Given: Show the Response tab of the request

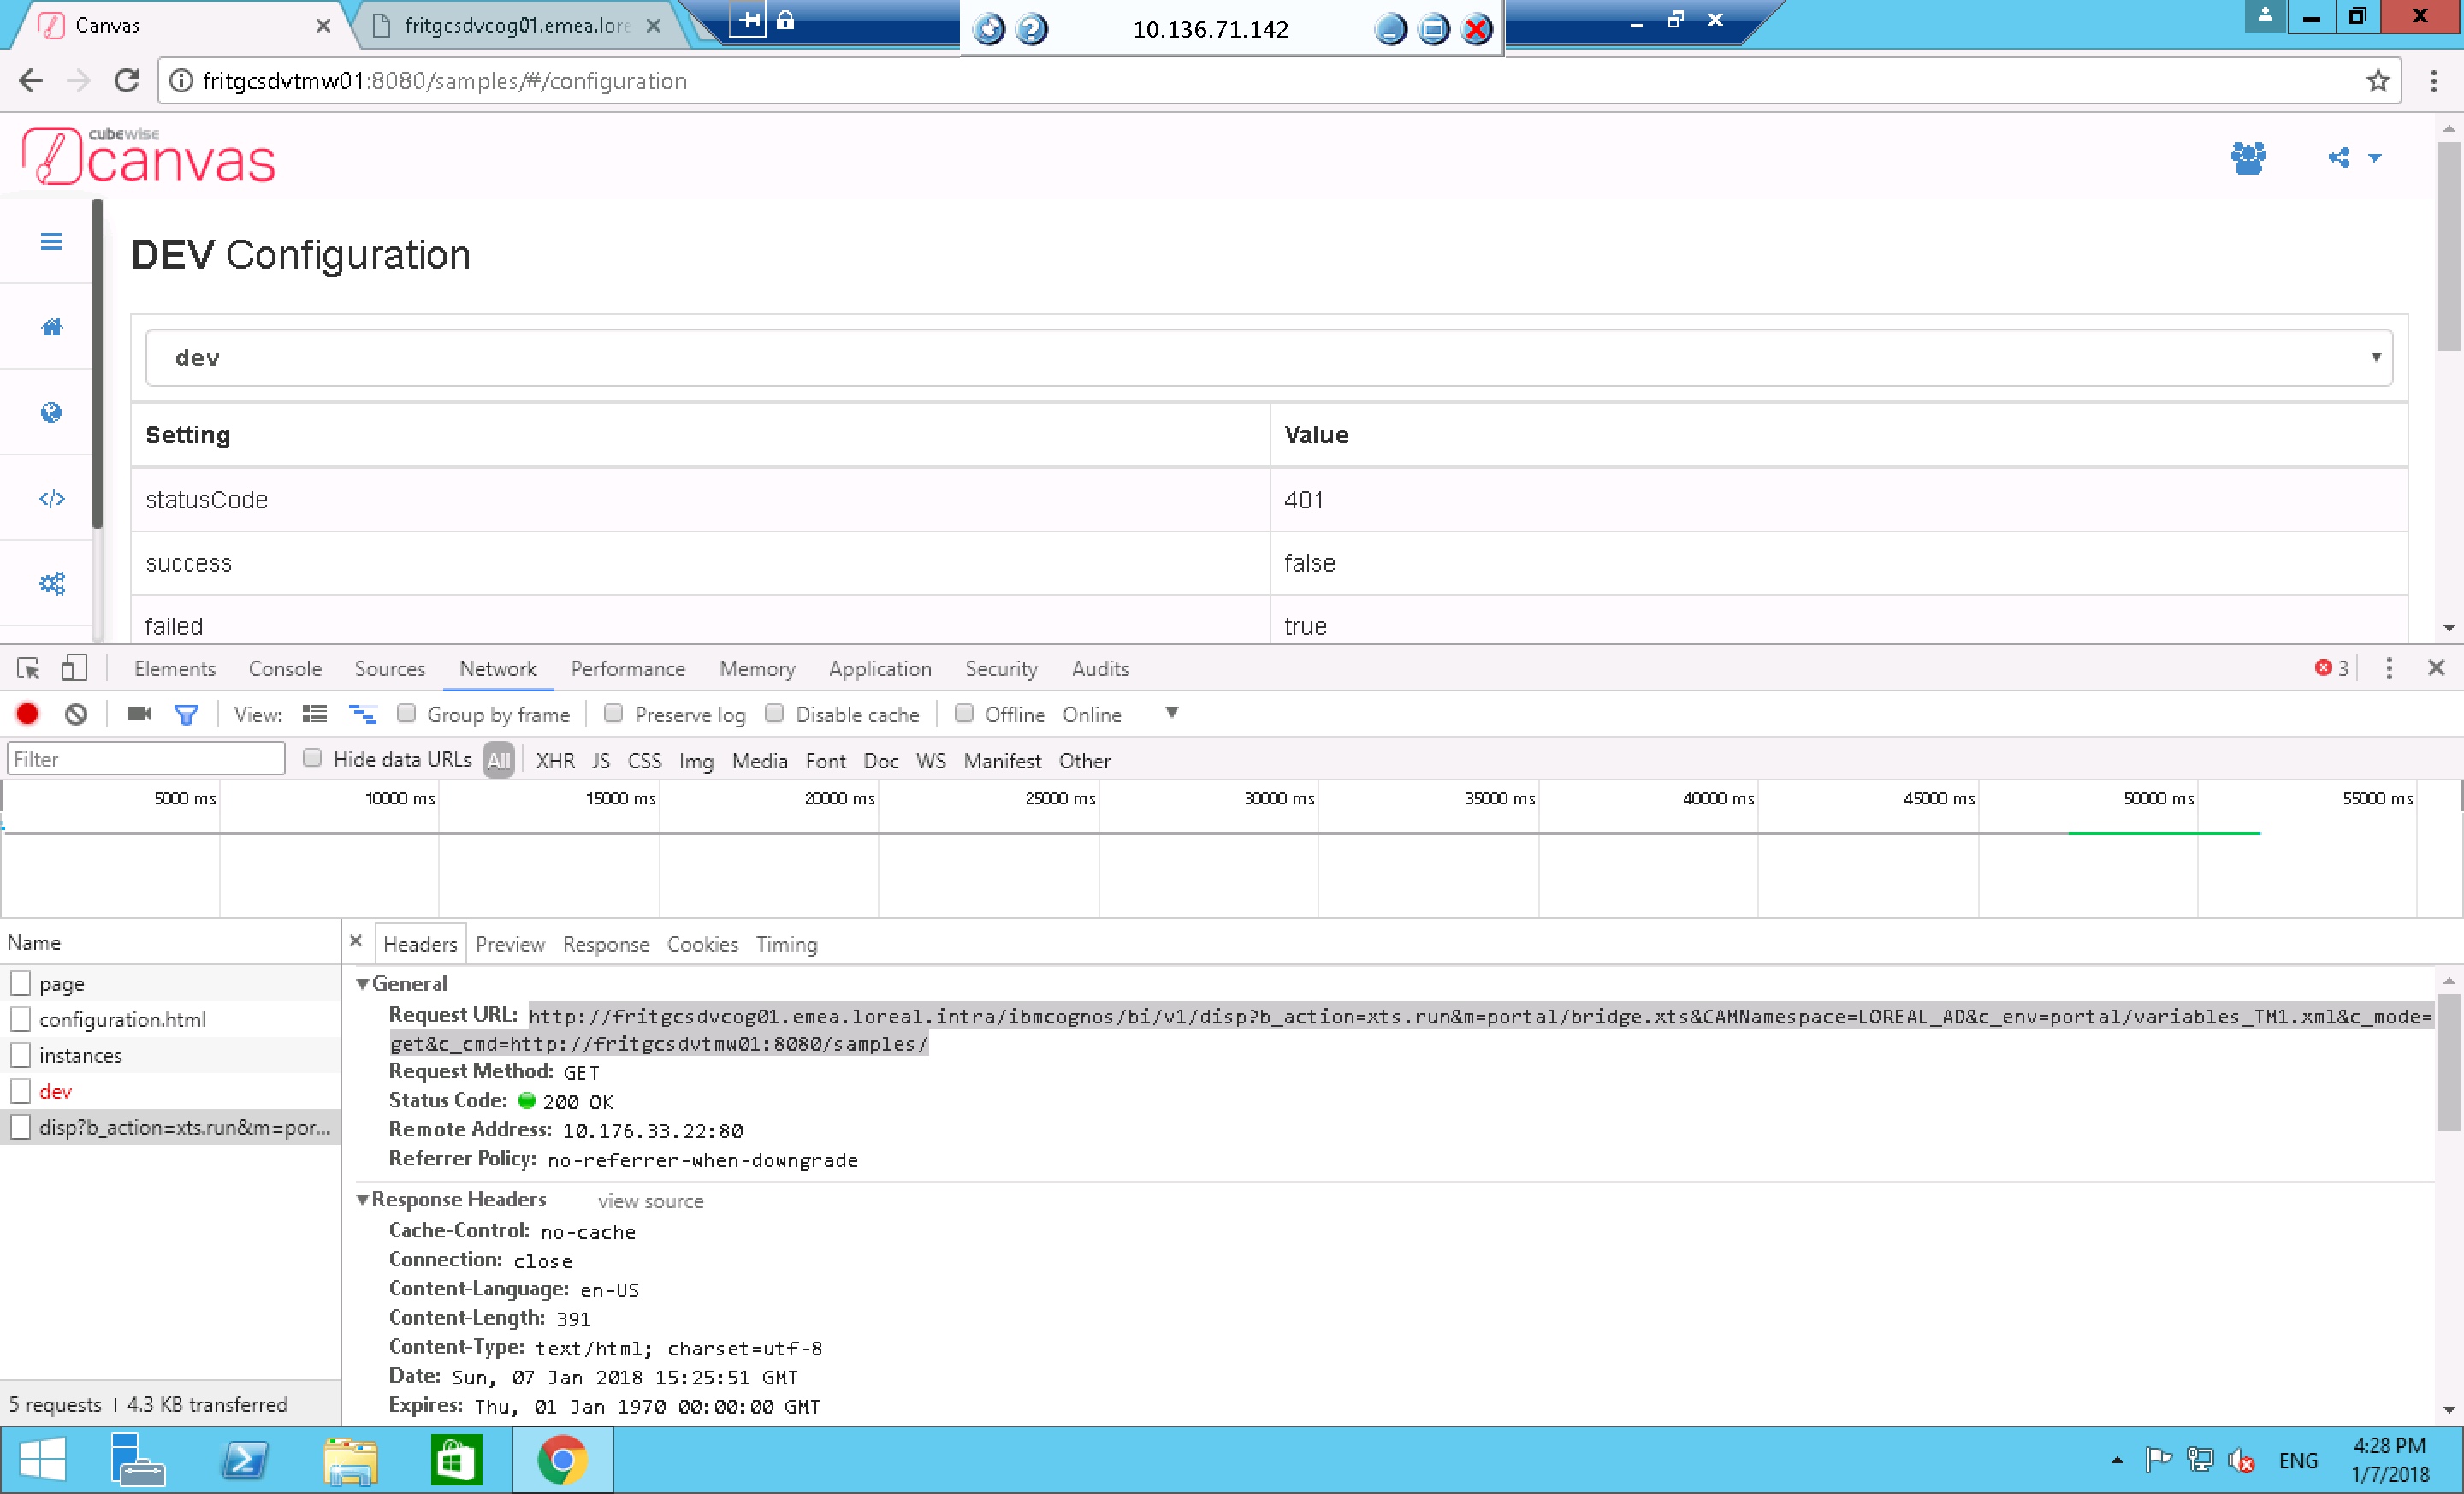Looking at the screenshot, I should pos(606,944).
